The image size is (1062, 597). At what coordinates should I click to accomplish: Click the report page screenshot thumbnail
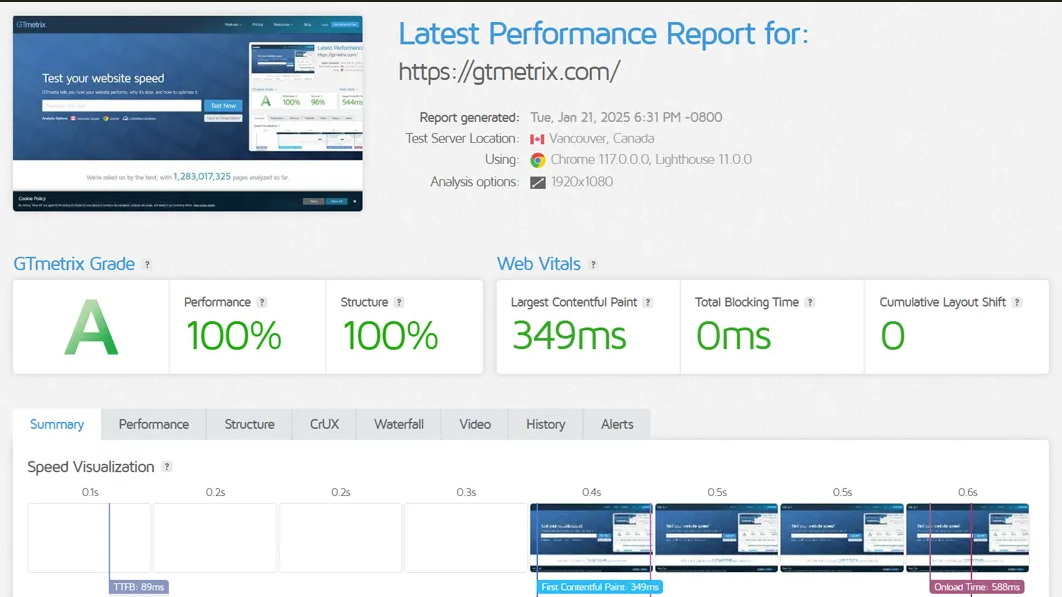(x=188, y=113)
